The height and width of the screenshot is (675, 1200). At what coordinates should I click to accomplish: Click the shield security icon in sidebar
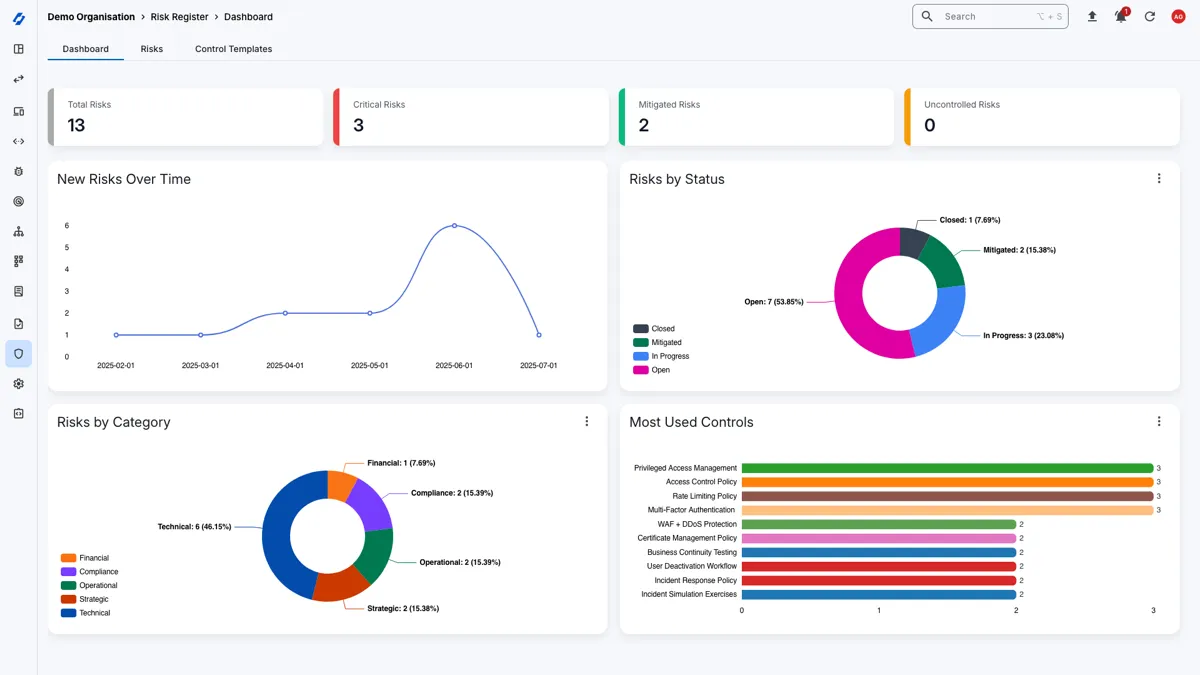point(18,352)
